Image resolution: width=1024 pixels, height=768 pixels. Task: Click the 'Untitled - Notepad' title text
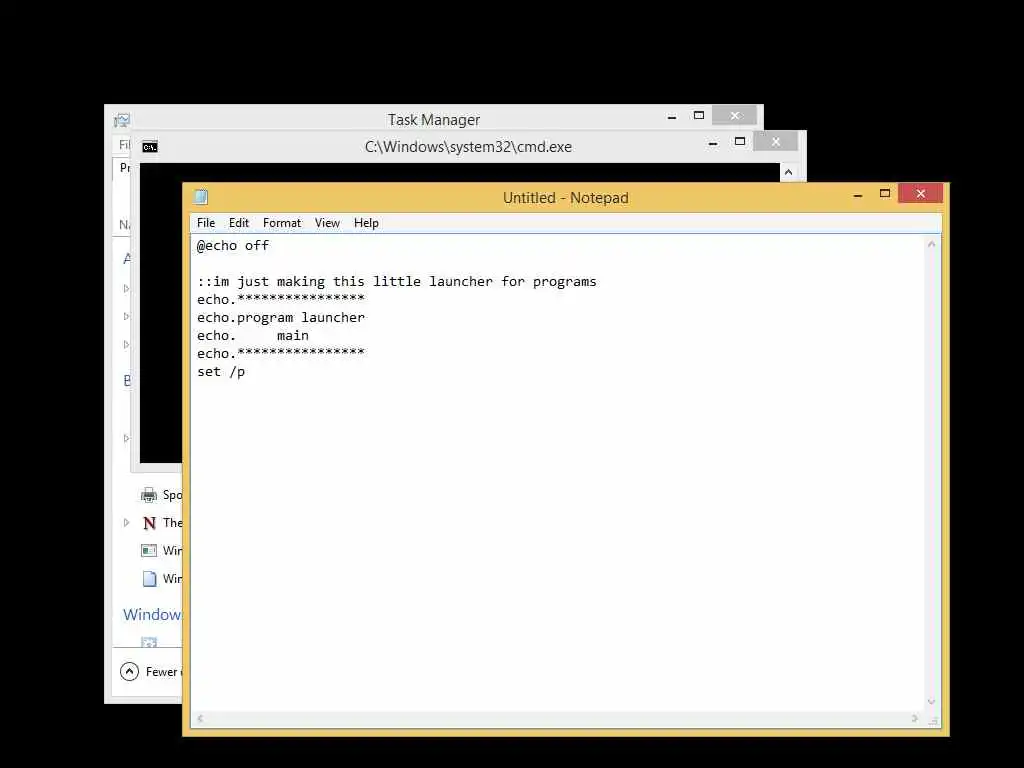[566, 198]
